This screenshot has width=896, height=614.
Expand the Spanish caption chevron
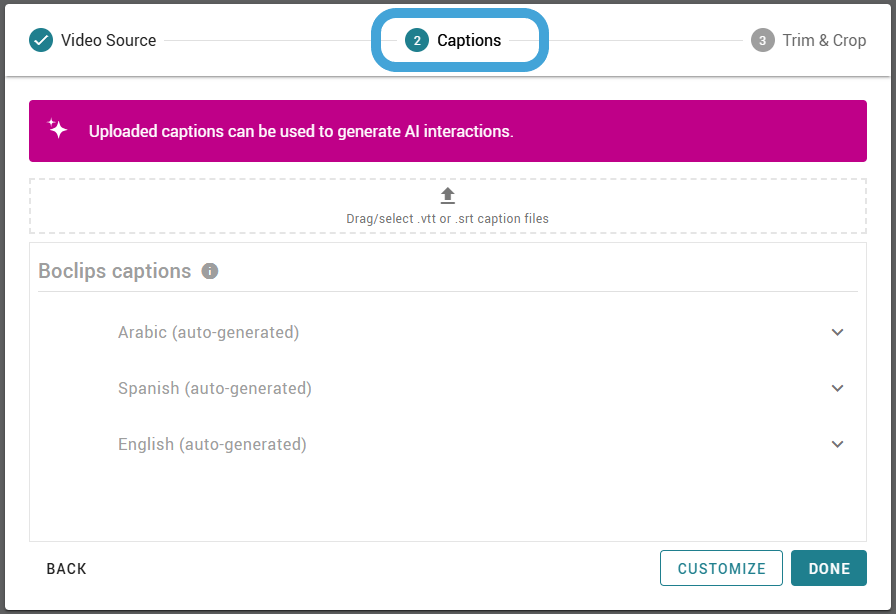pos(837,388)
